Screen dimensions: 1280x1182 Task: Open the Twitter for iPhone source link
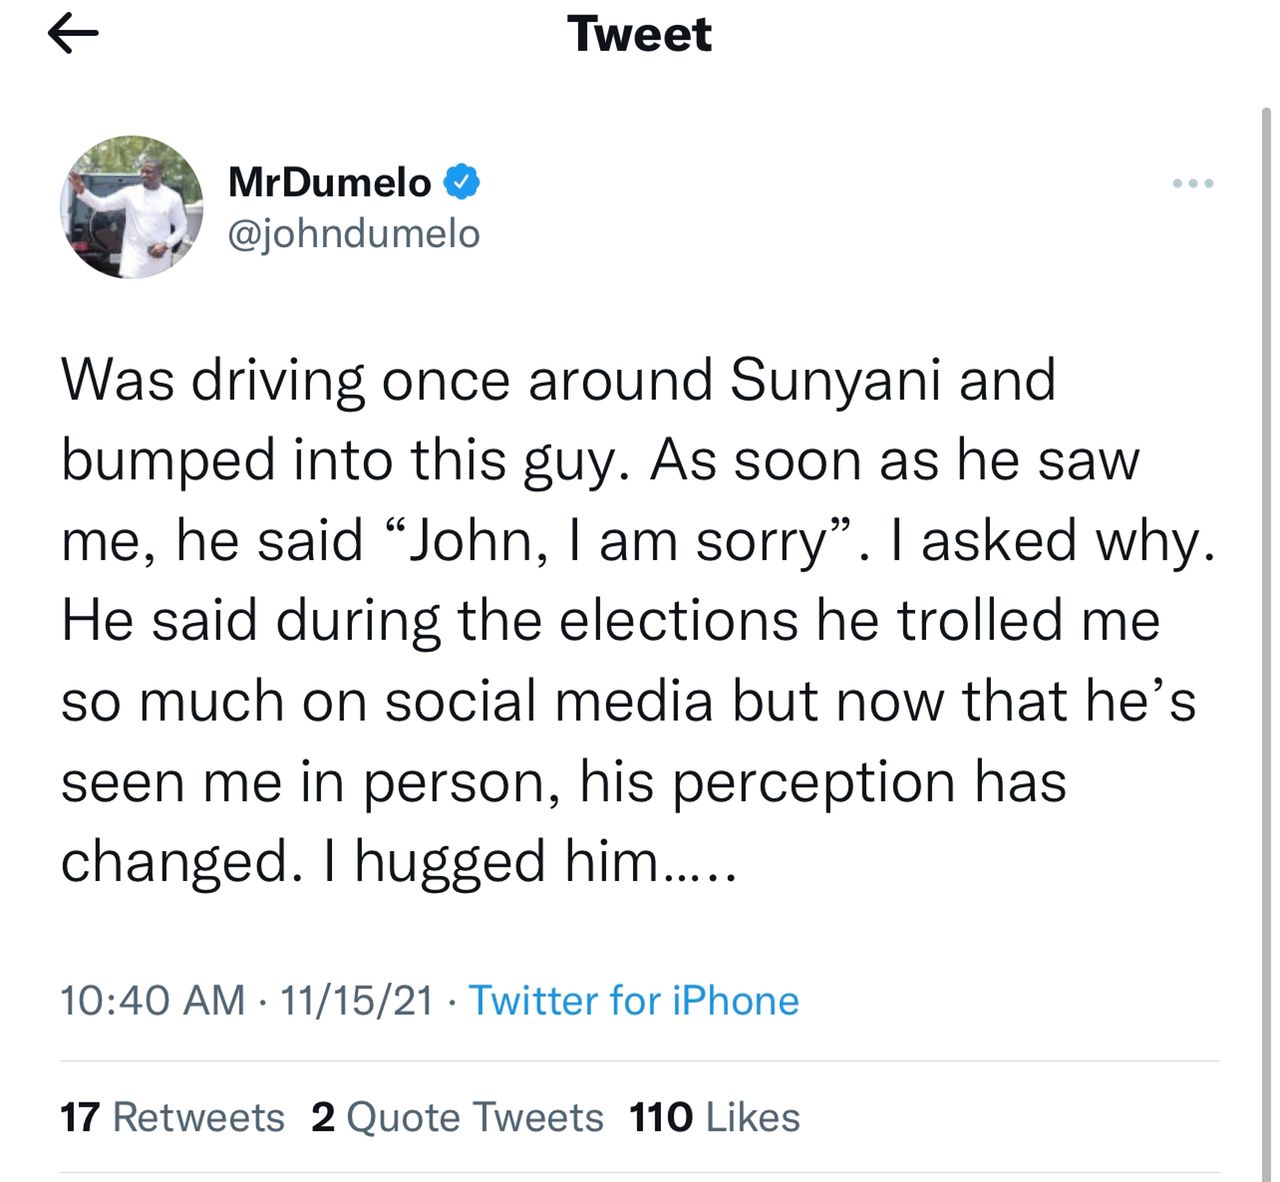pyautogui.click(x=634, y=1000)
